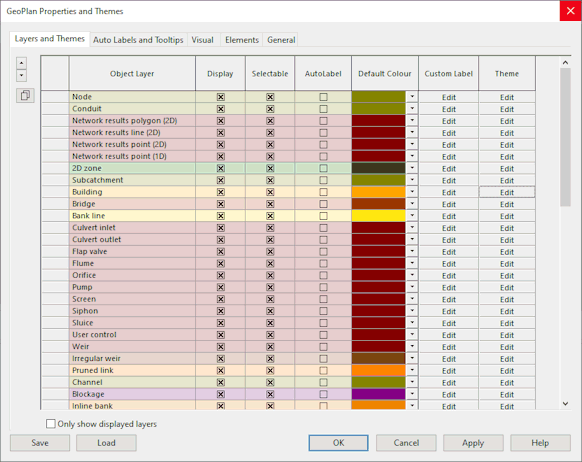Edit Theme for Conduit layer
This screenshot has height=462, width=582.
point(507,109)
